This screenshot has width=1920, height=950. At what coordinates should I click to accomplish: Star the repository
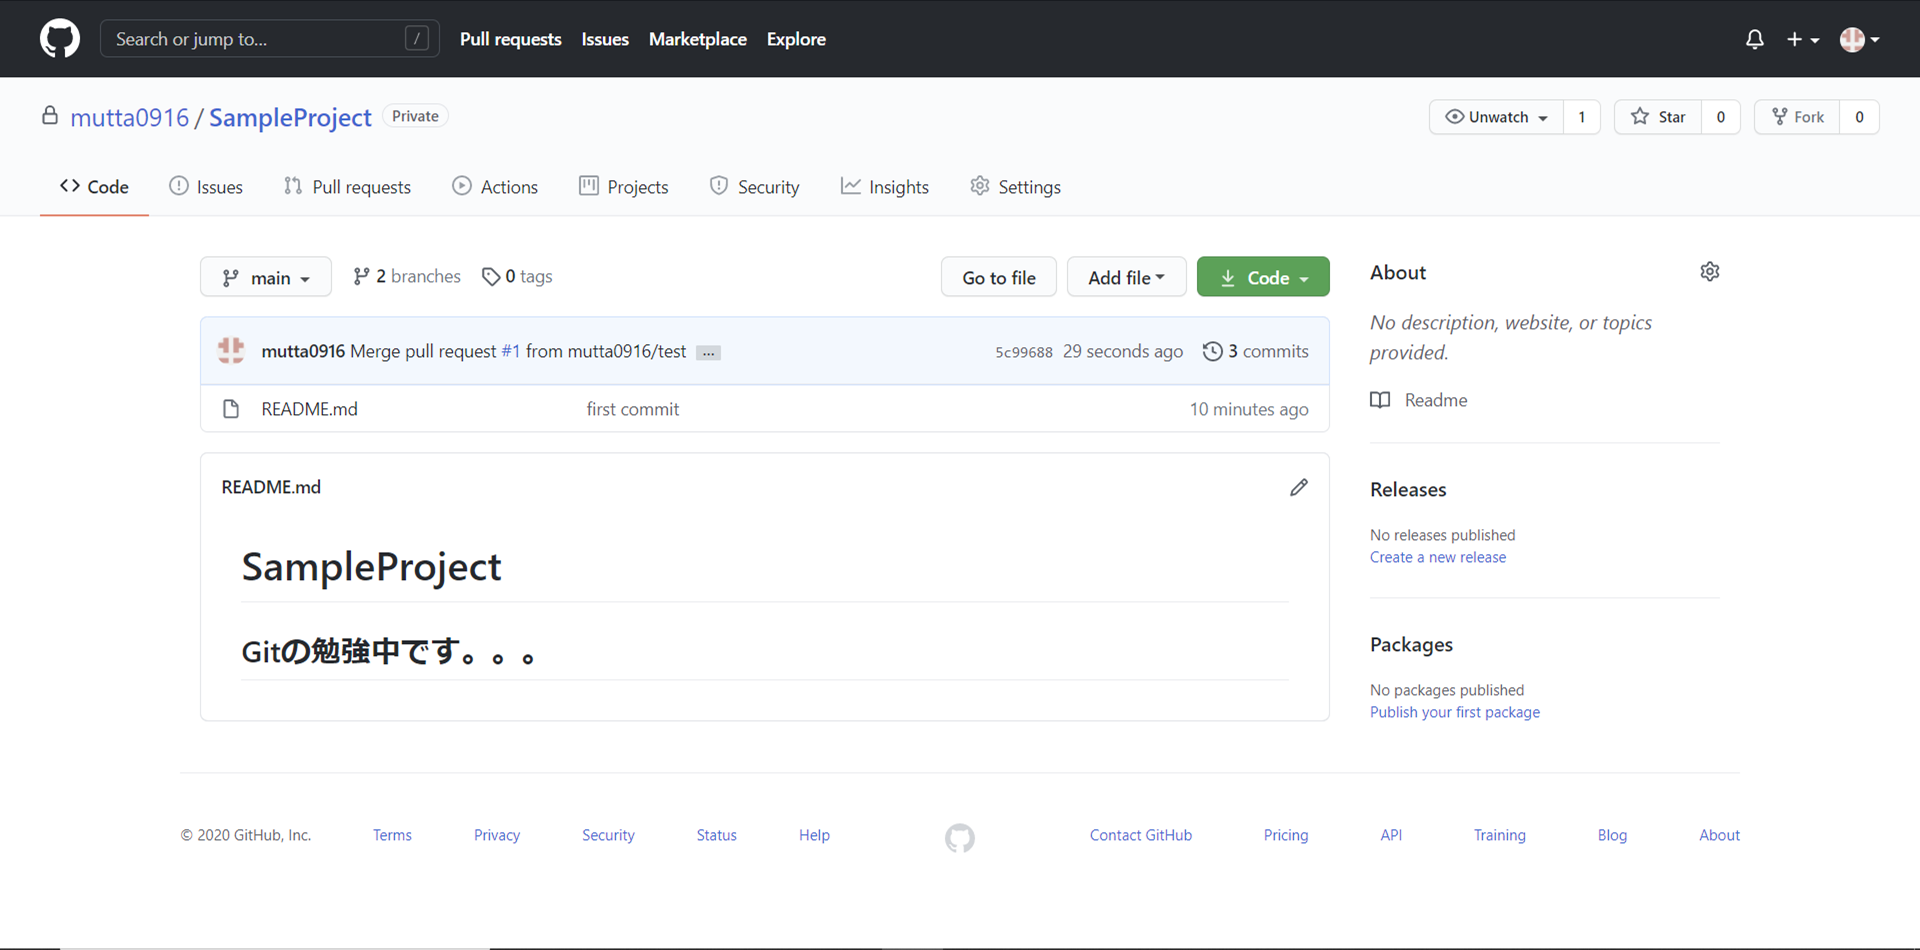click(x=1658, y=117)
